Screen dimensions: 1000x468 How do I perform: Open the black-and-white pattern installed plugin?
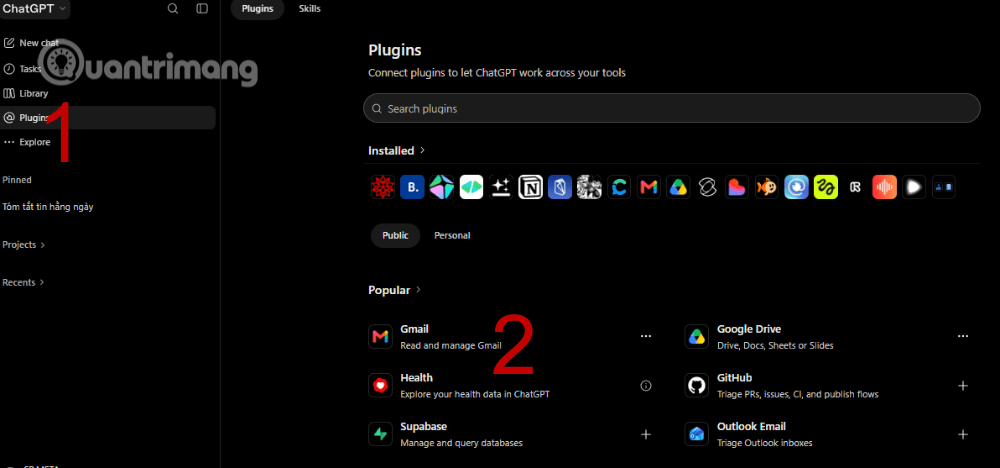(x=589, y=187)
